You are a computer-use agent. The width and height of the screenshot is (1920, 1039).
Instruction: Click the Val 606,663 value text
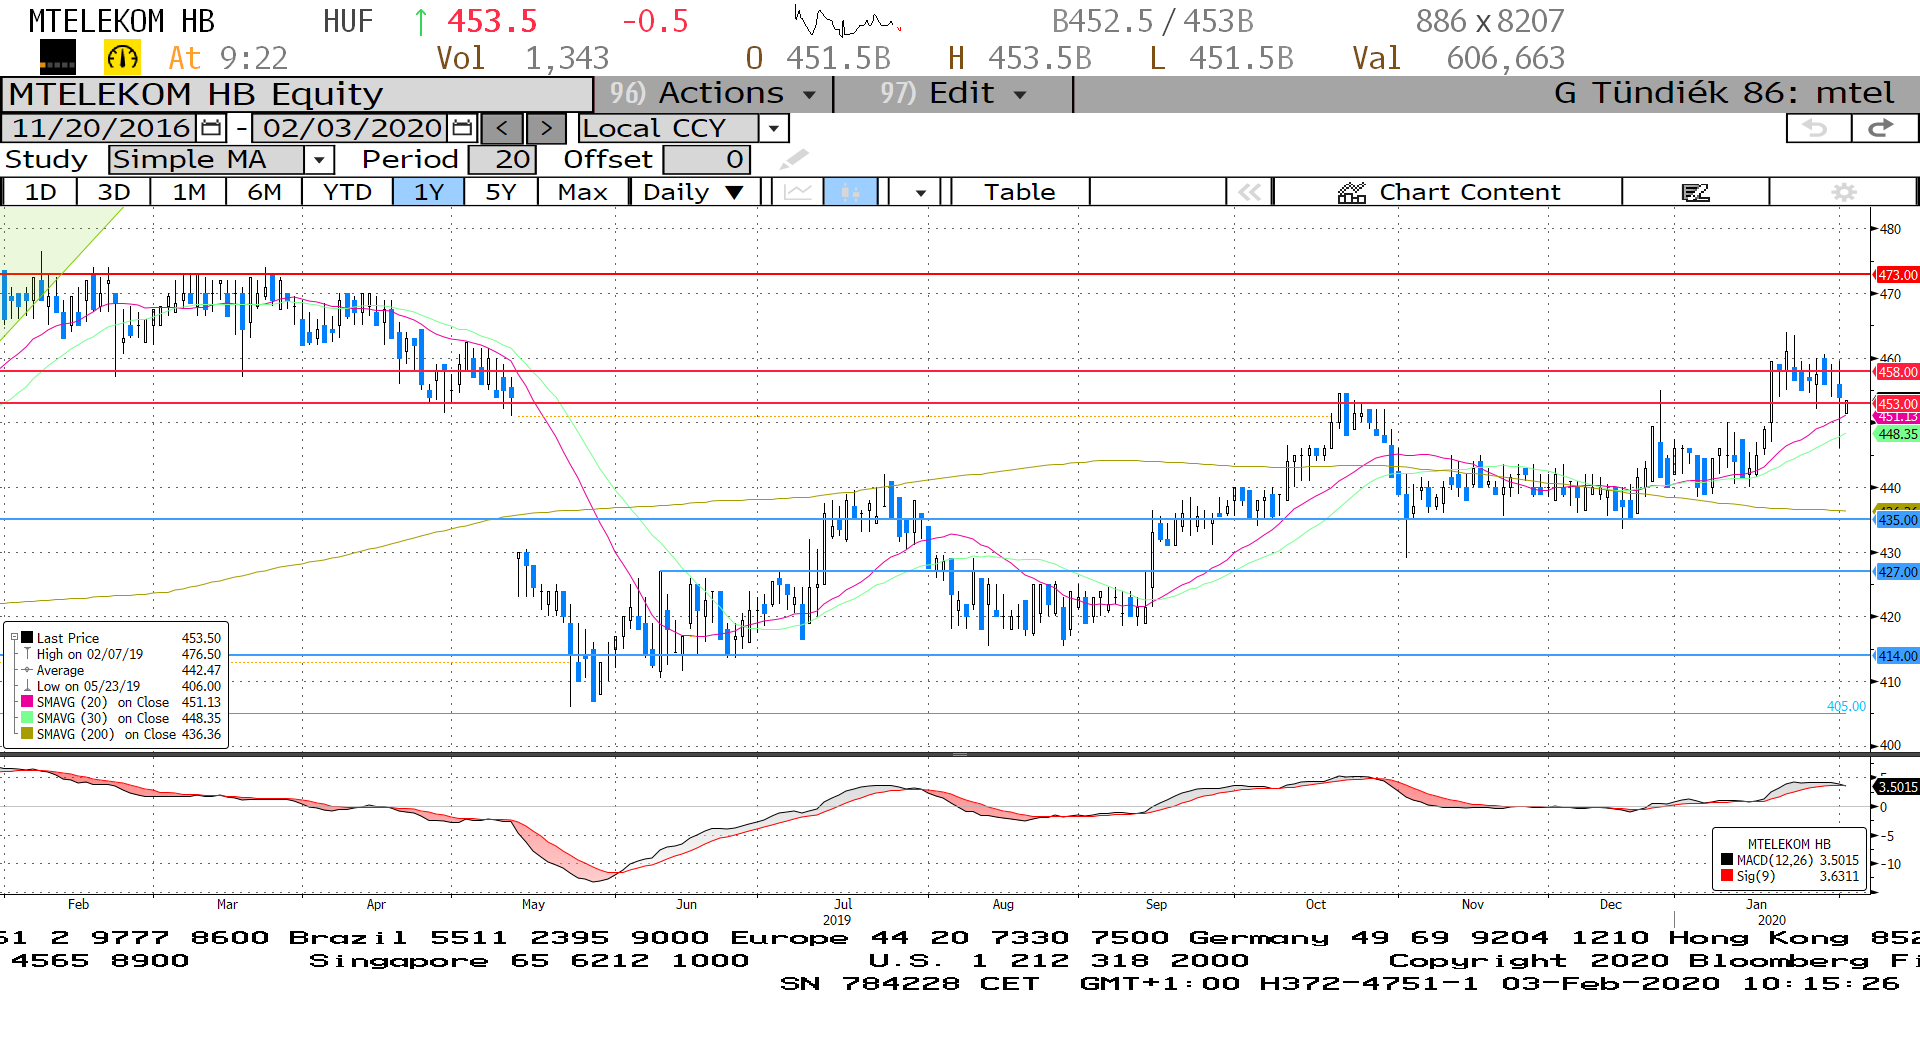pos(1458,58)
